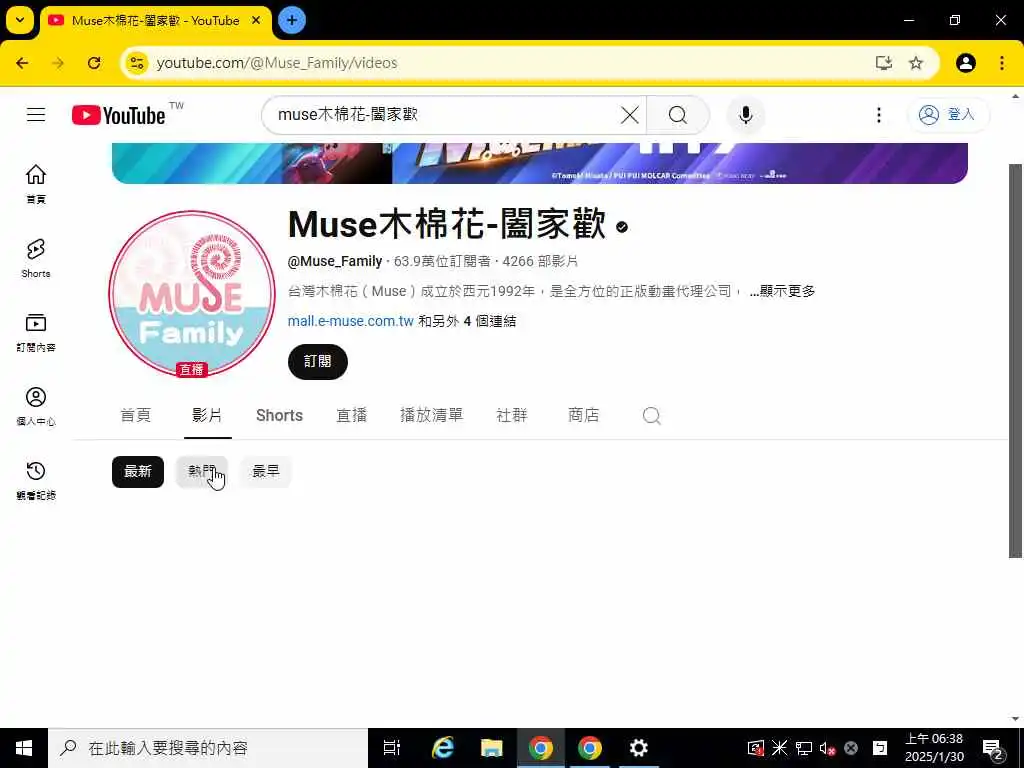Screen dimensions: 1024x768
Task: Launch Internet Explorer from taskbar
Action: (443, 748)
